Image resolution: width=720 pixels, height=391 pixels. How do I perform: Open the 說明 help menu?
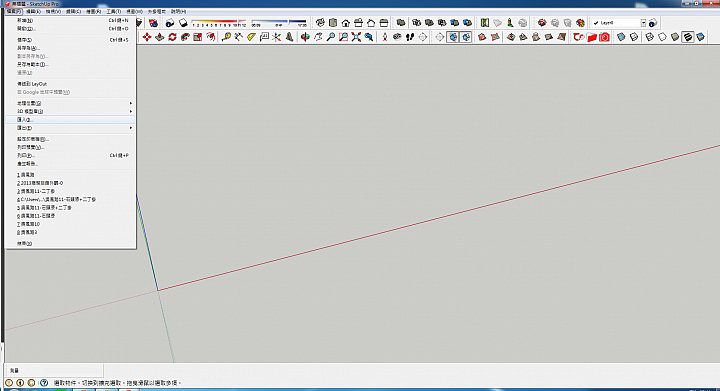click(179, 11)
